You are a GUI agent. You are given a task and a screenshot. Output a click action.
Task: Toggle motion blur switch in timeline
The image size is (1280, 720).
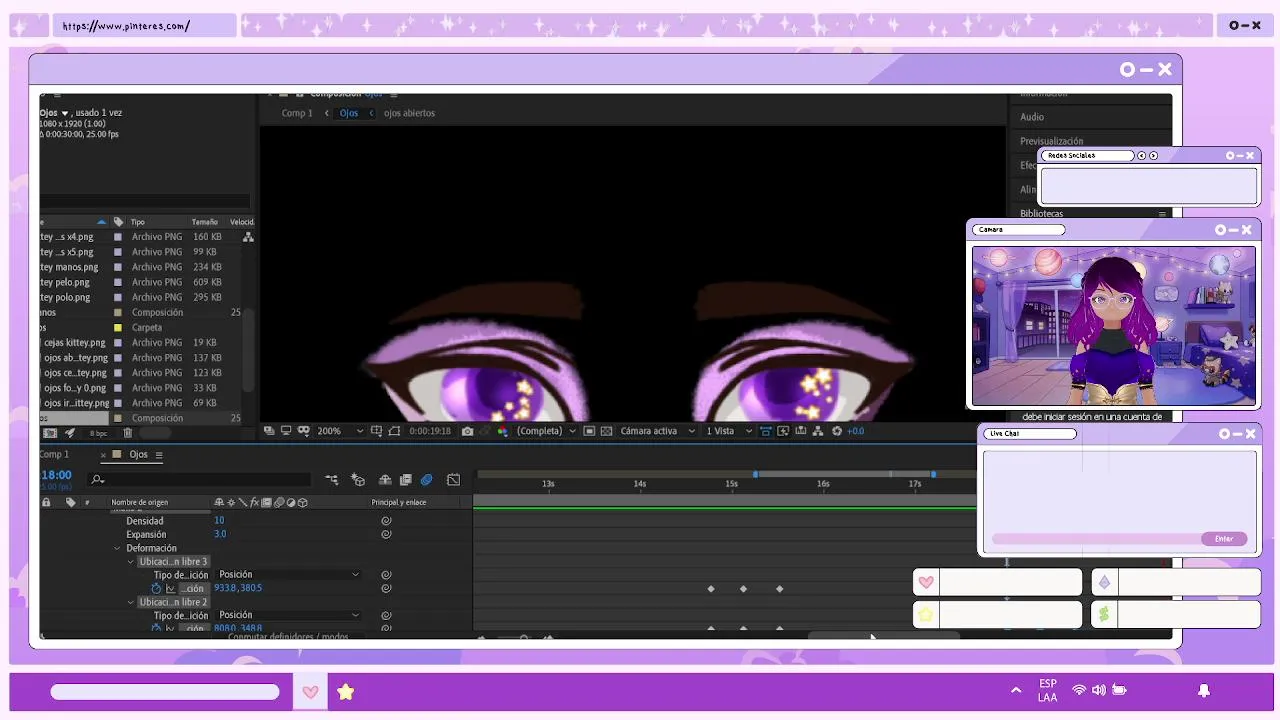(x=426, y=480)
